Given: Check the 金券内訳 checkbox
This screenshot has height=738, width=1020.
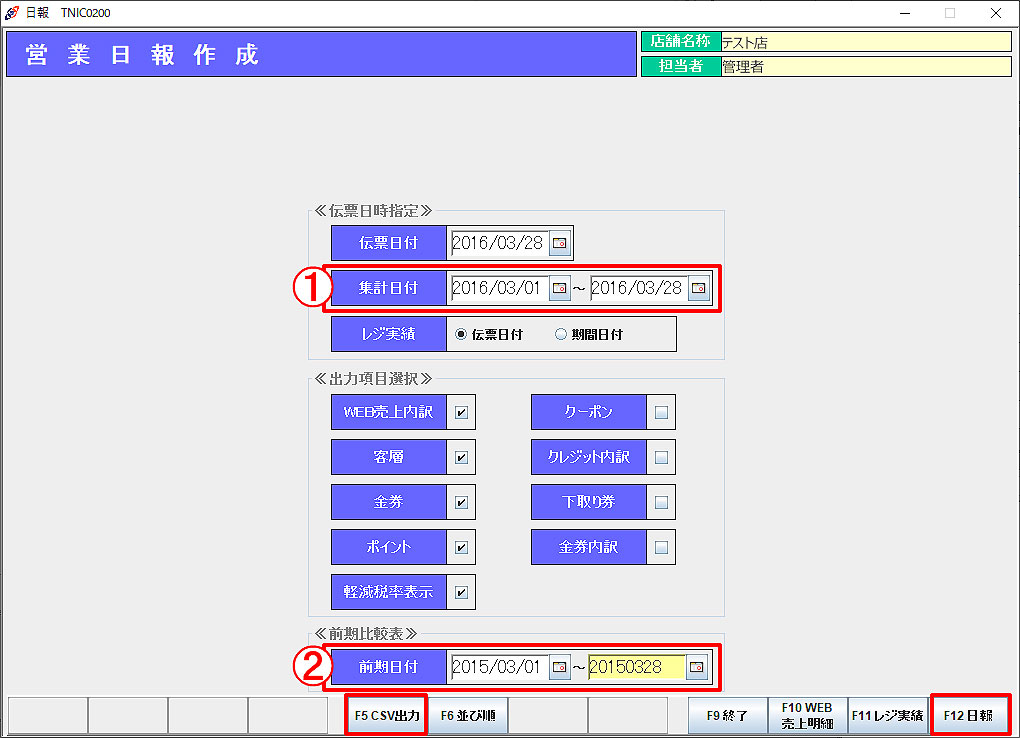Looking at the screenshot, I should tap(661, 547).
